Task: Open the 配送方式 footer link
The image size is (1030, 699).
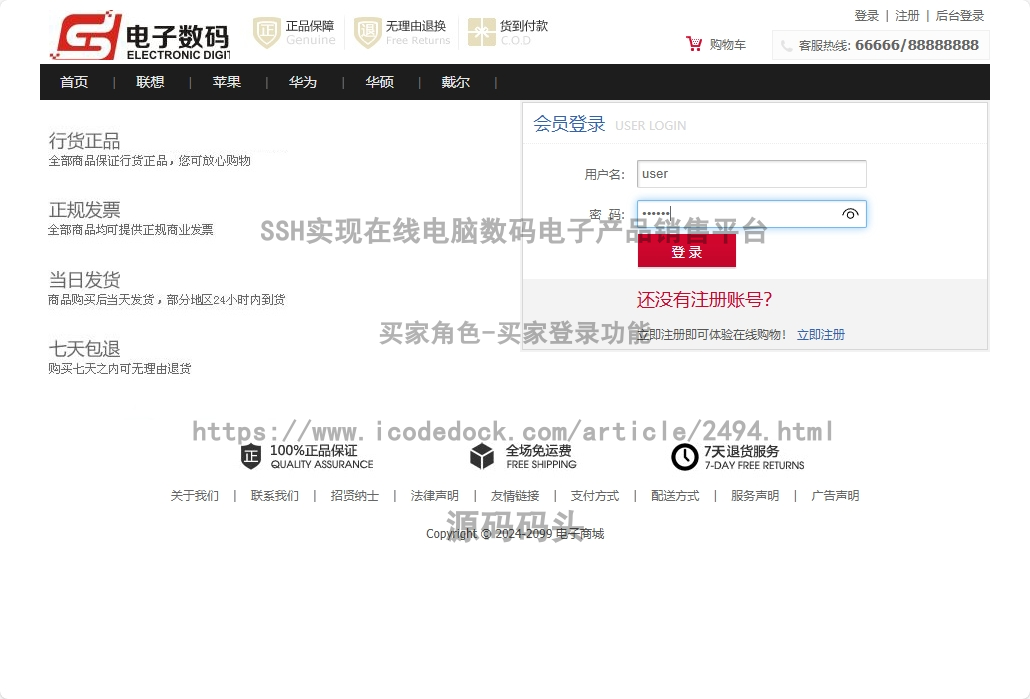Action: pos(675,496)
